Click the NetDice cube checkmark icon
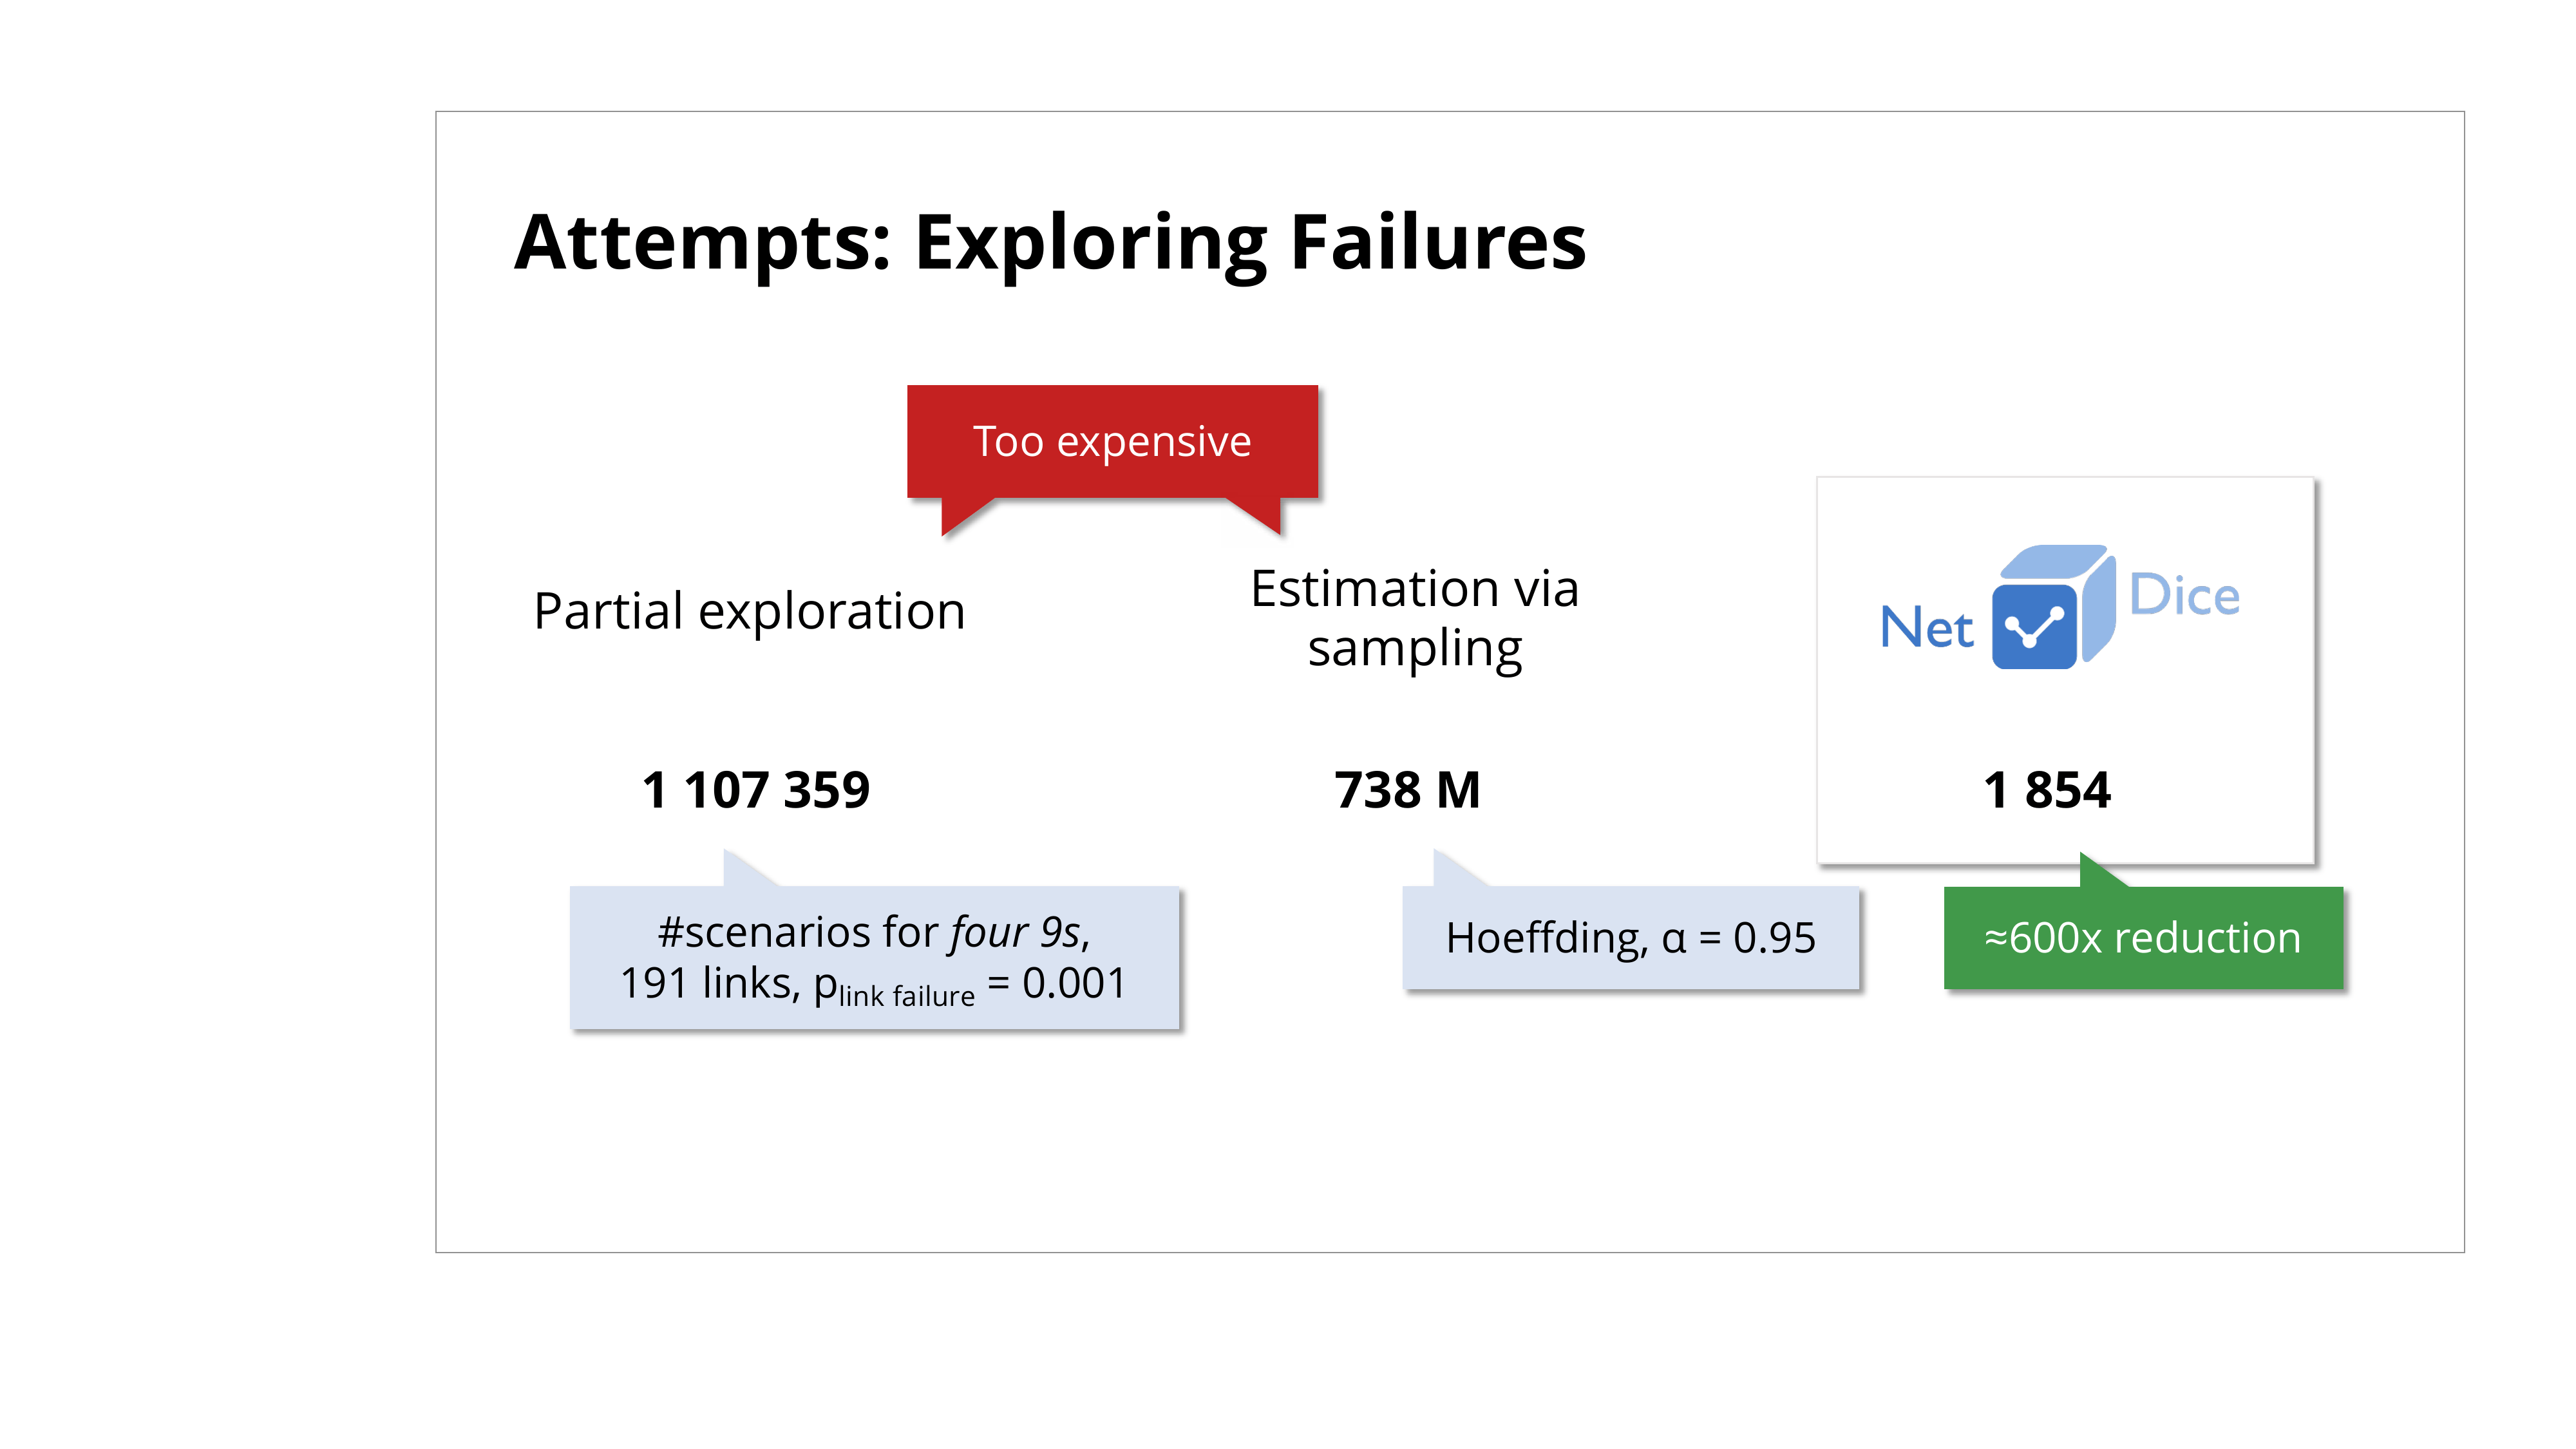This screenshot has width=2576, height=1449. point(2034,627)
